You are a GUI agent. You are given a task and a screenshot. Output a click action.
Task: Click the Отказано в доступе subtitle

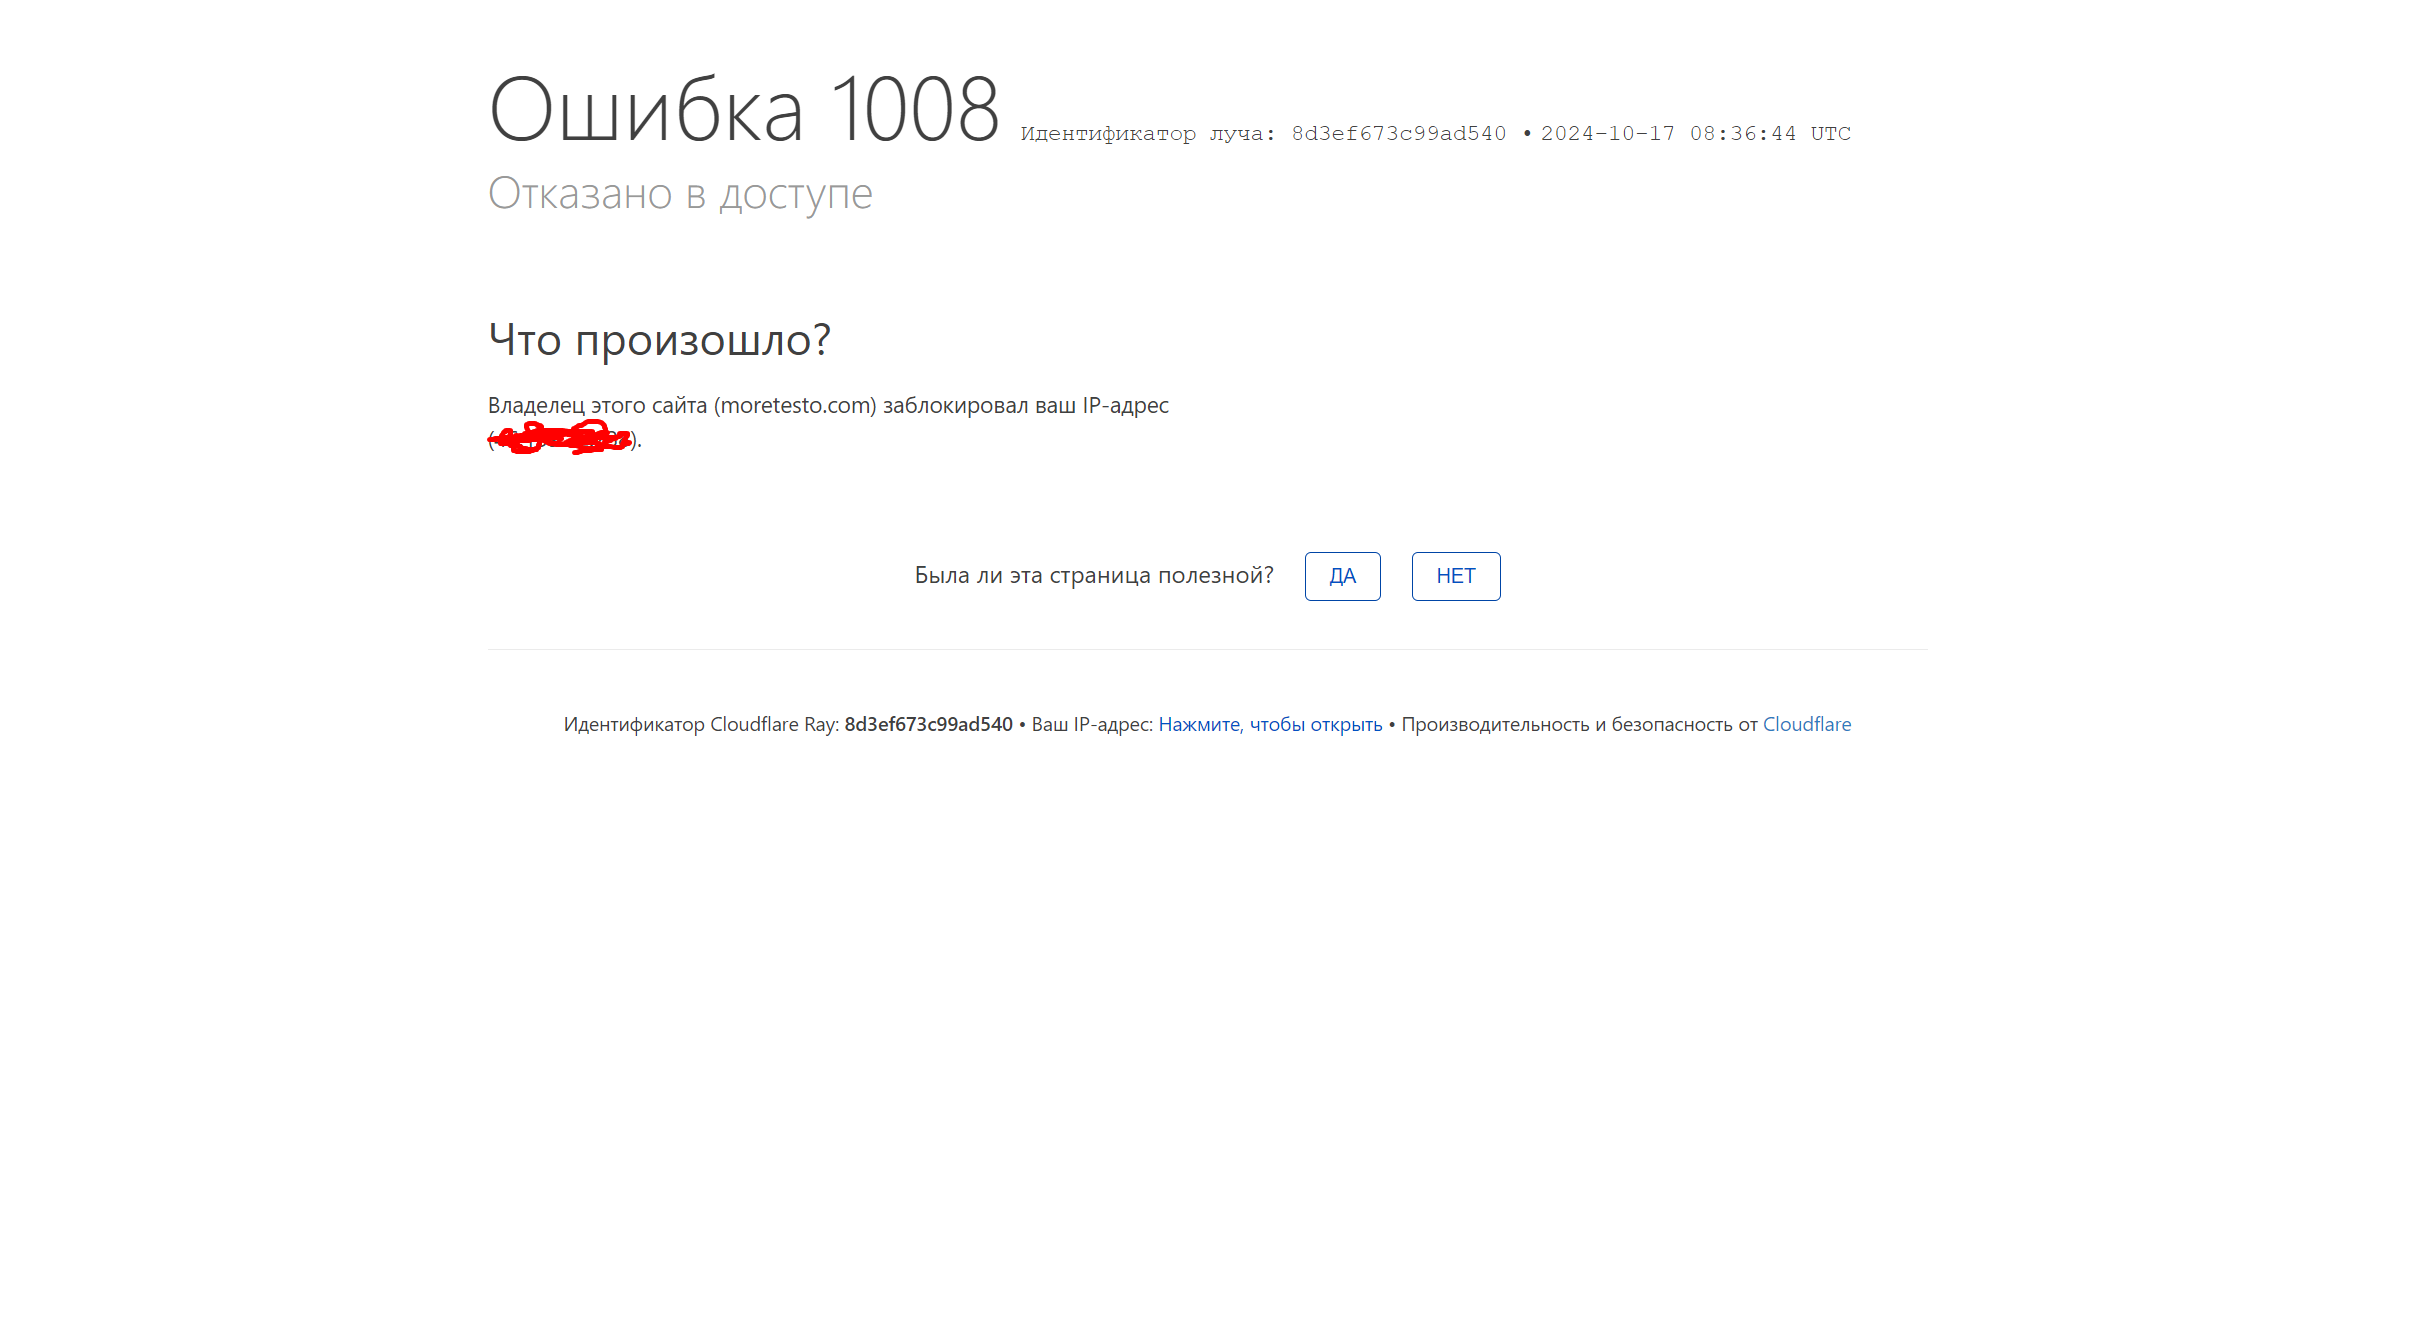pos(680,193)
